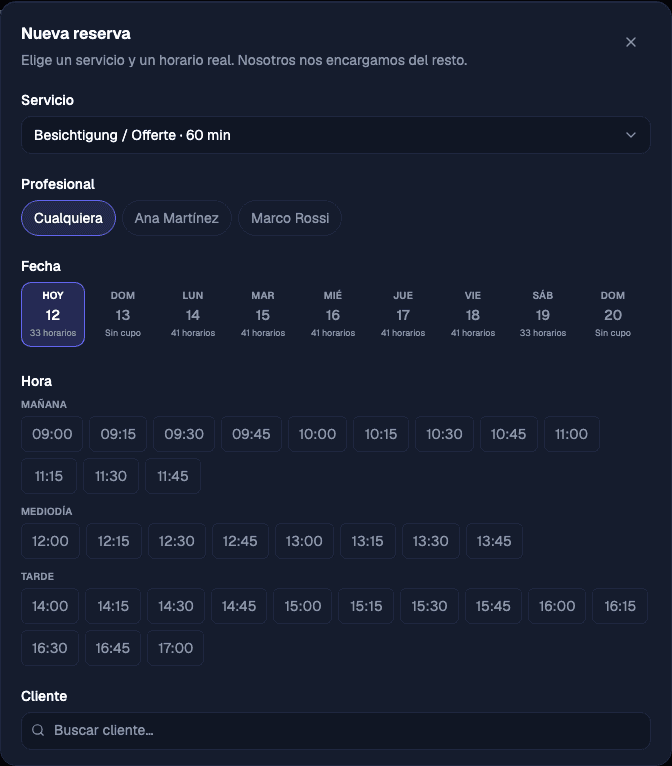672x766 pixels.
Task: Pick the 10:00 time slot
Action: [x=317, y=434]
